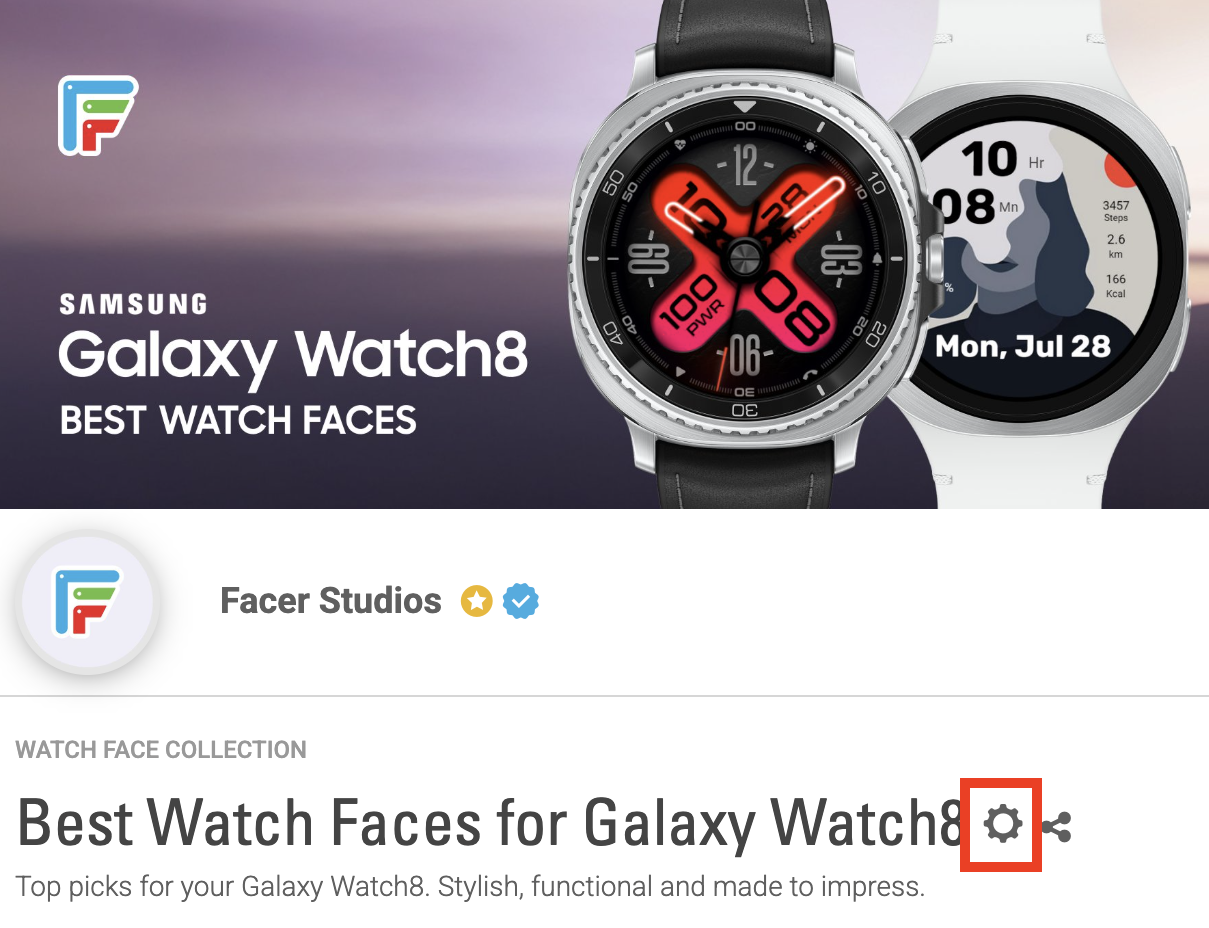Click the 3457 Steps counter on white watch
Viewport: 1209px width, 928px height.
[x=1116, y=211]
